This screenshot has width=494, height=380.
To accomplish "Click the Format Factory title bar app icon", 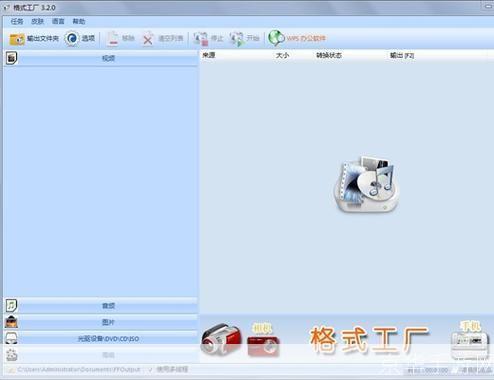I will [x=7, y=7].
